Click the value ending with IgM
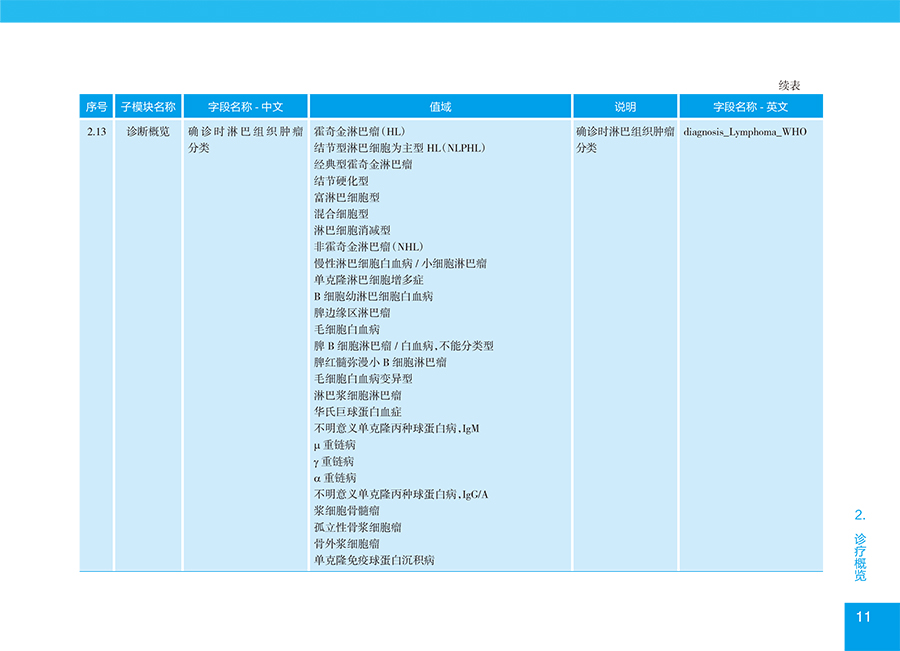Image resolution: width=900 pixels, height=651 pixels. pyautogui.click(x=397, y=428)
